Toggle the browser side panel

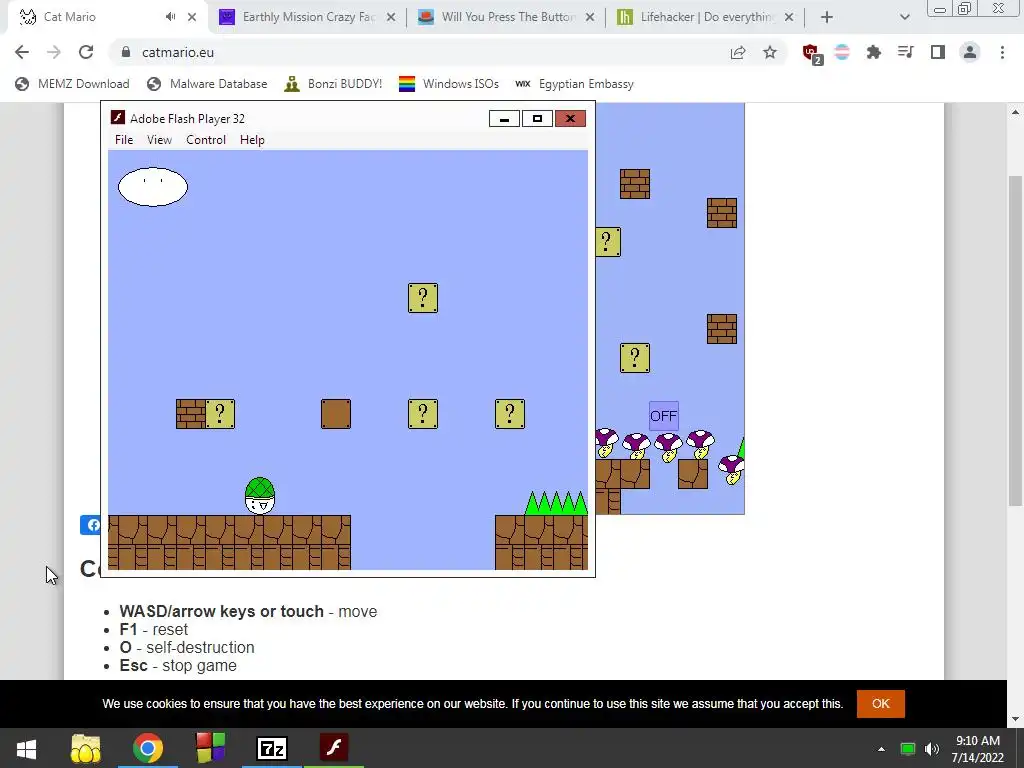point(938,52)
